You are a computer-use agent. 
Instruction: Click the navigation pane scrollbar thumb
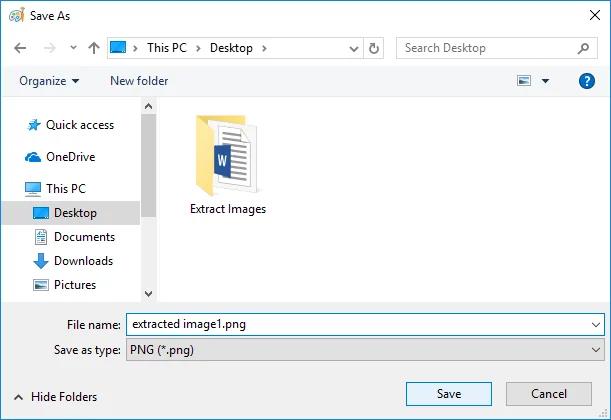pos(148,166)
